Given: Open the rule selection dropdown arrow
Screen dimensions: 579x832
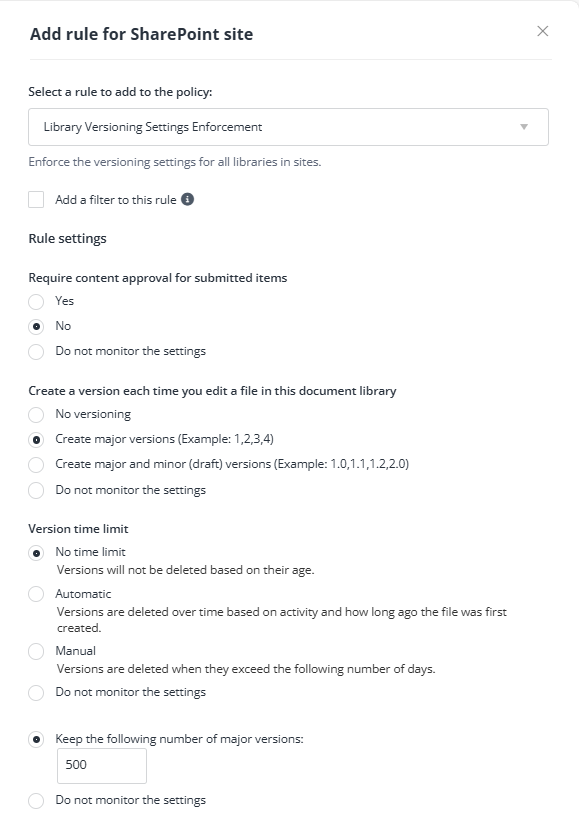Looking at the screenshot, I should [x=524, y=127].
